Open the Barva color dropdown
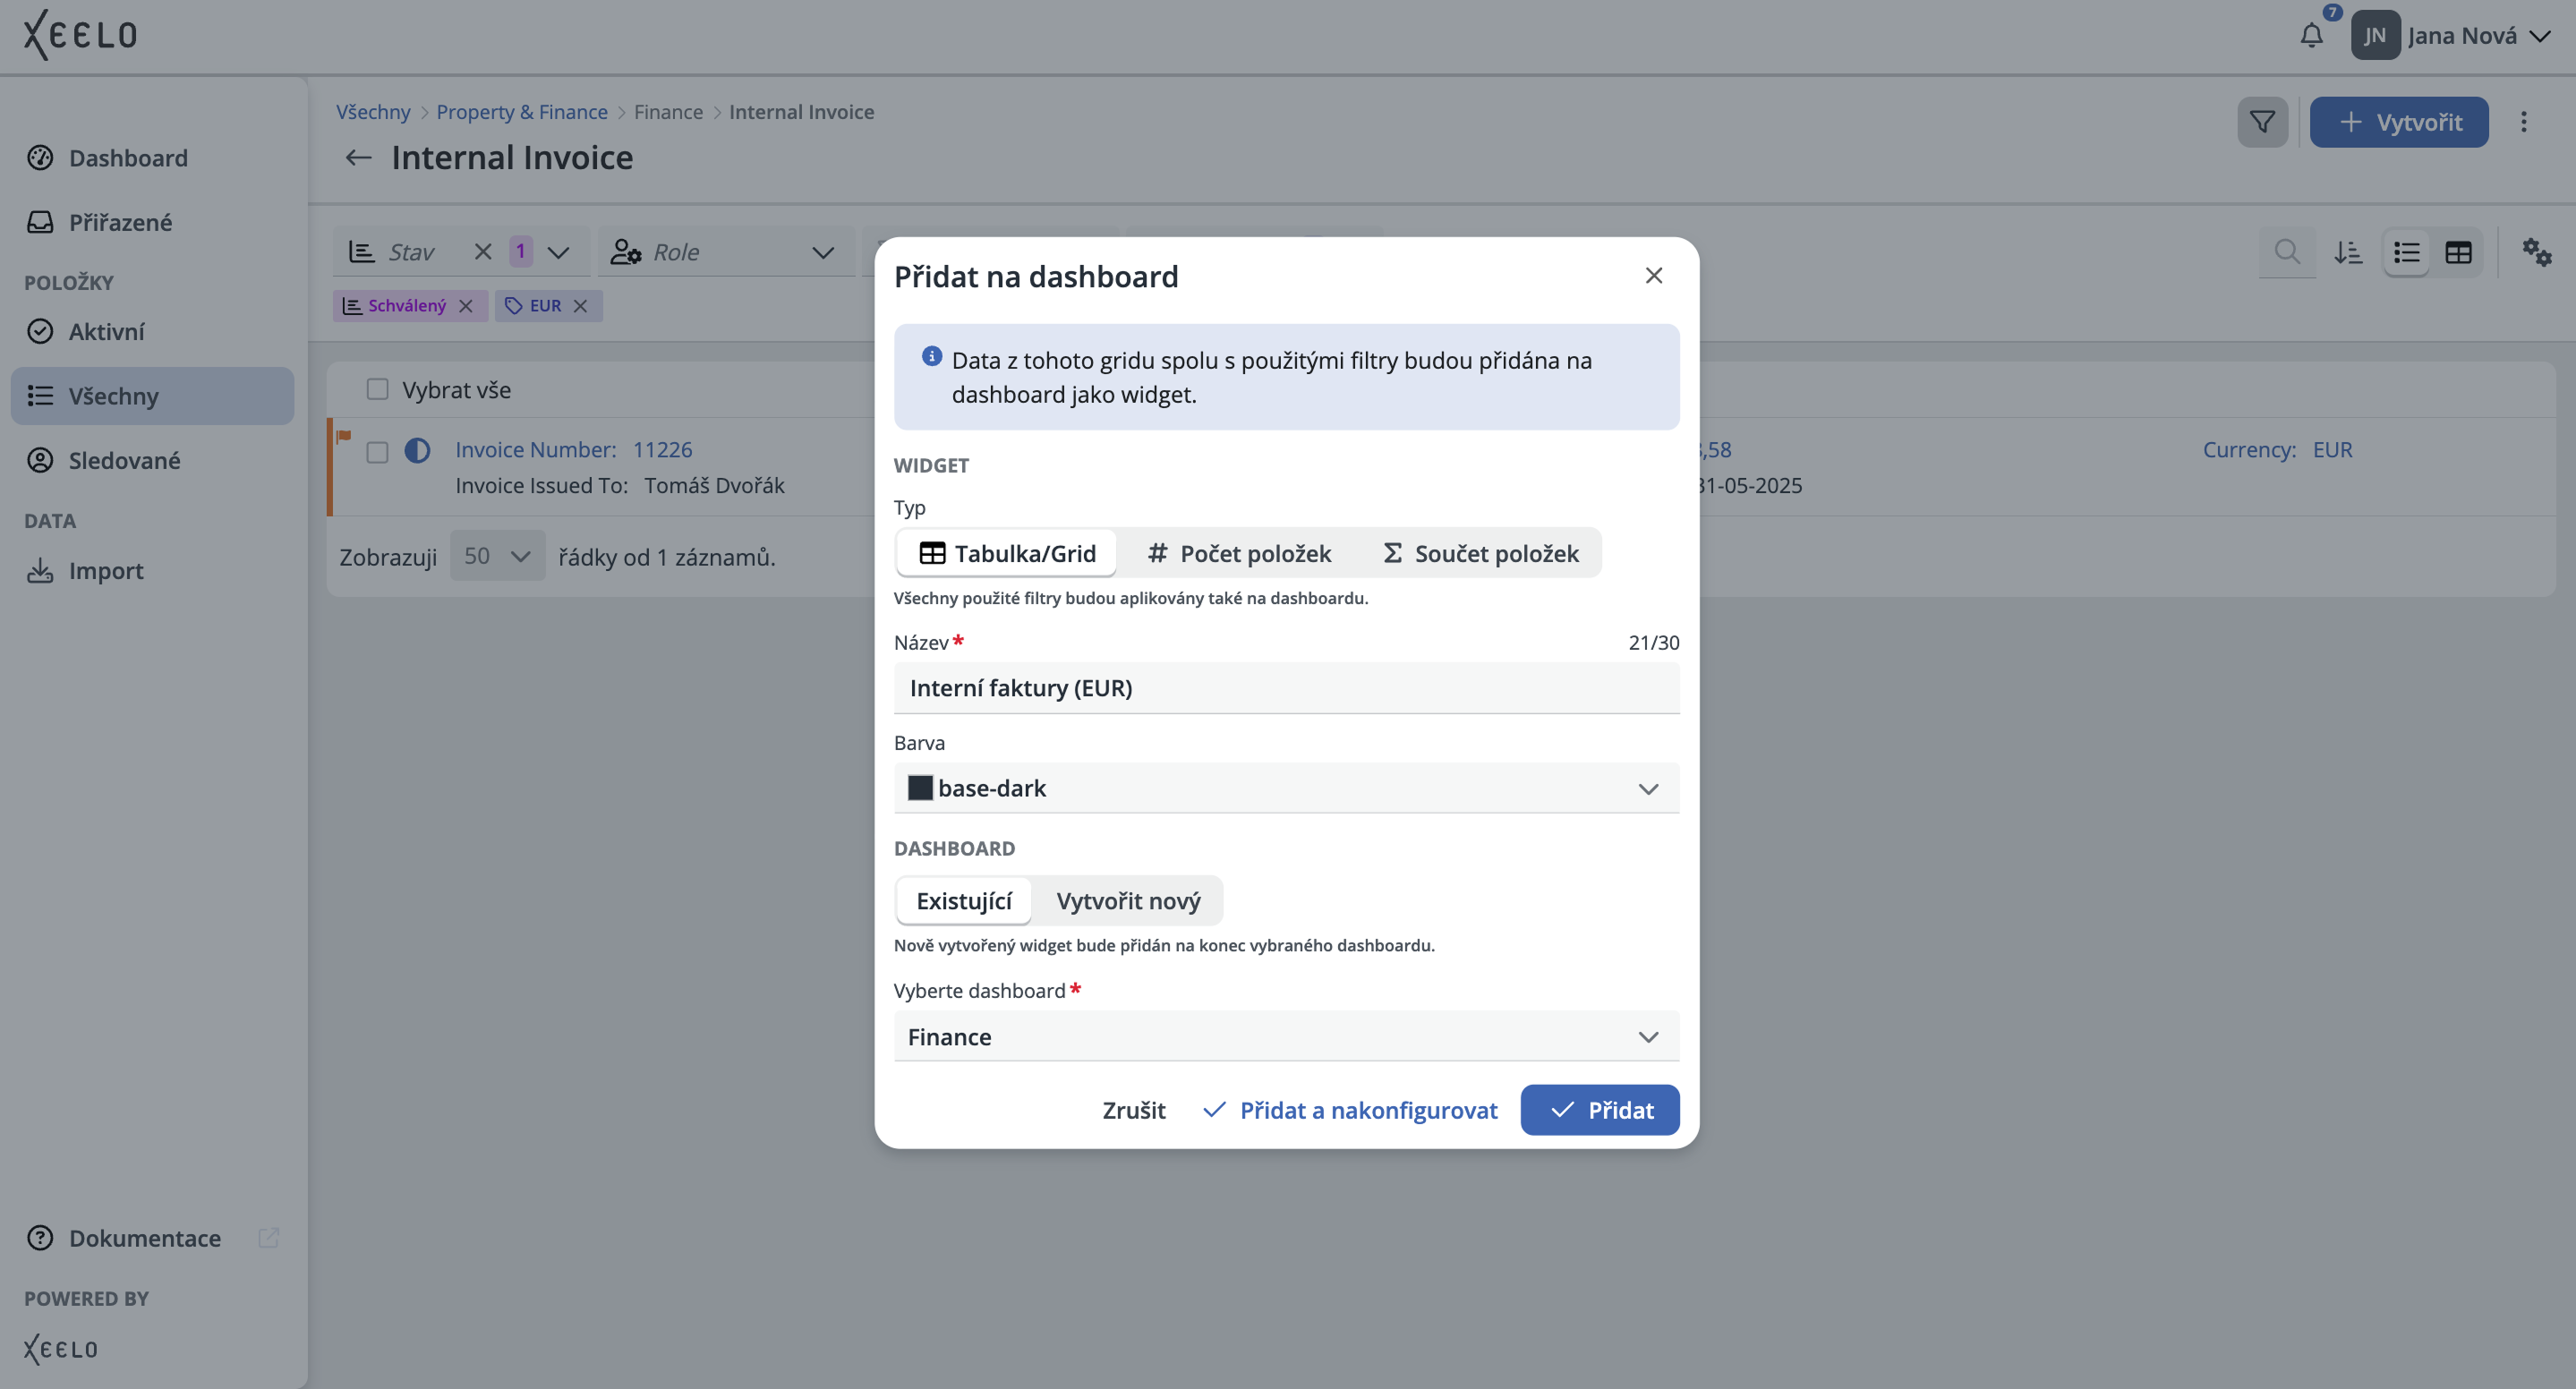 pyautogui.click(x=1286, y=788)
